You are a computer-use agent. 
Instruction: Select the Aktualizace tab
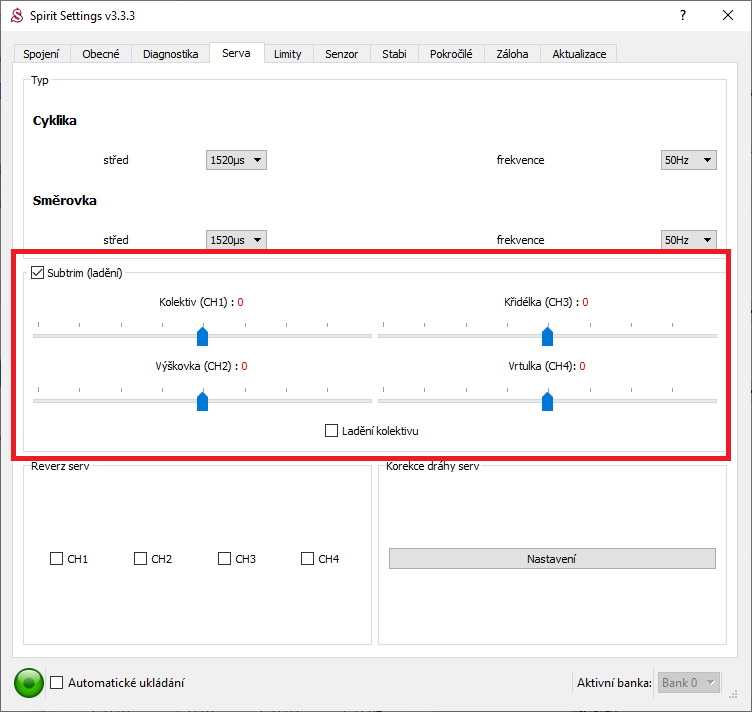coord(579,54)
